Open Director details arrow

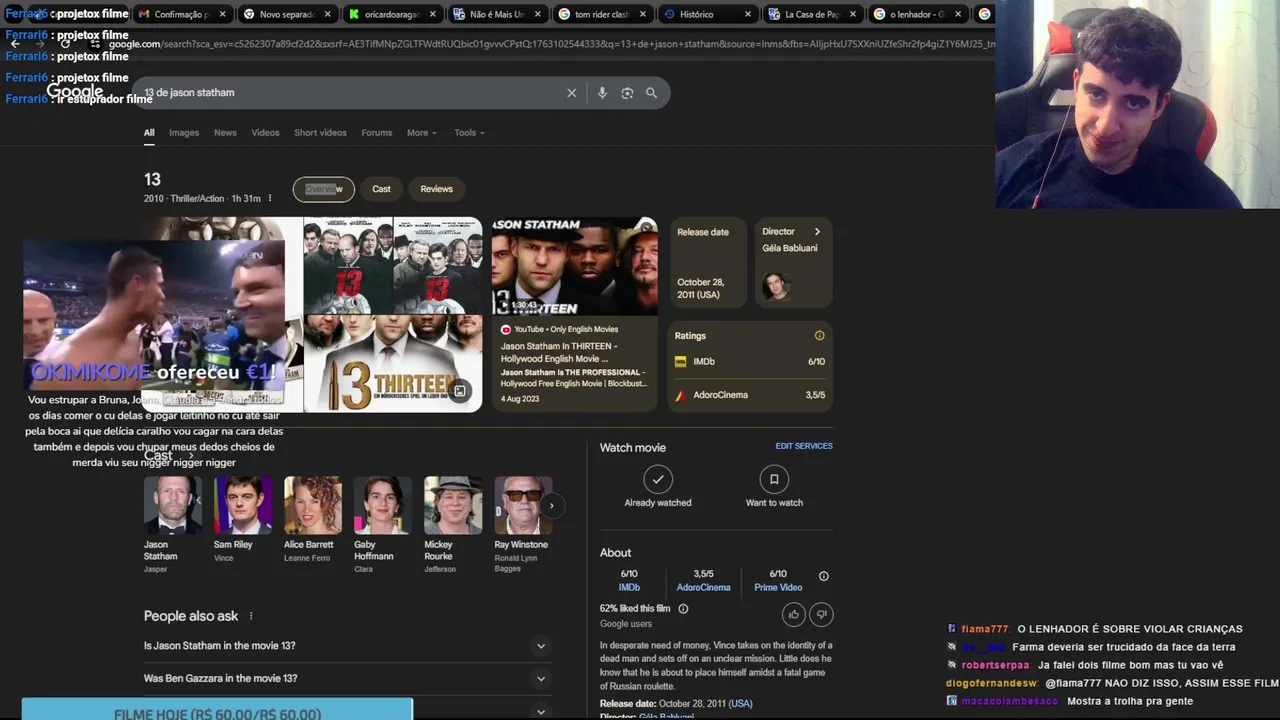(x=817, y=232)
